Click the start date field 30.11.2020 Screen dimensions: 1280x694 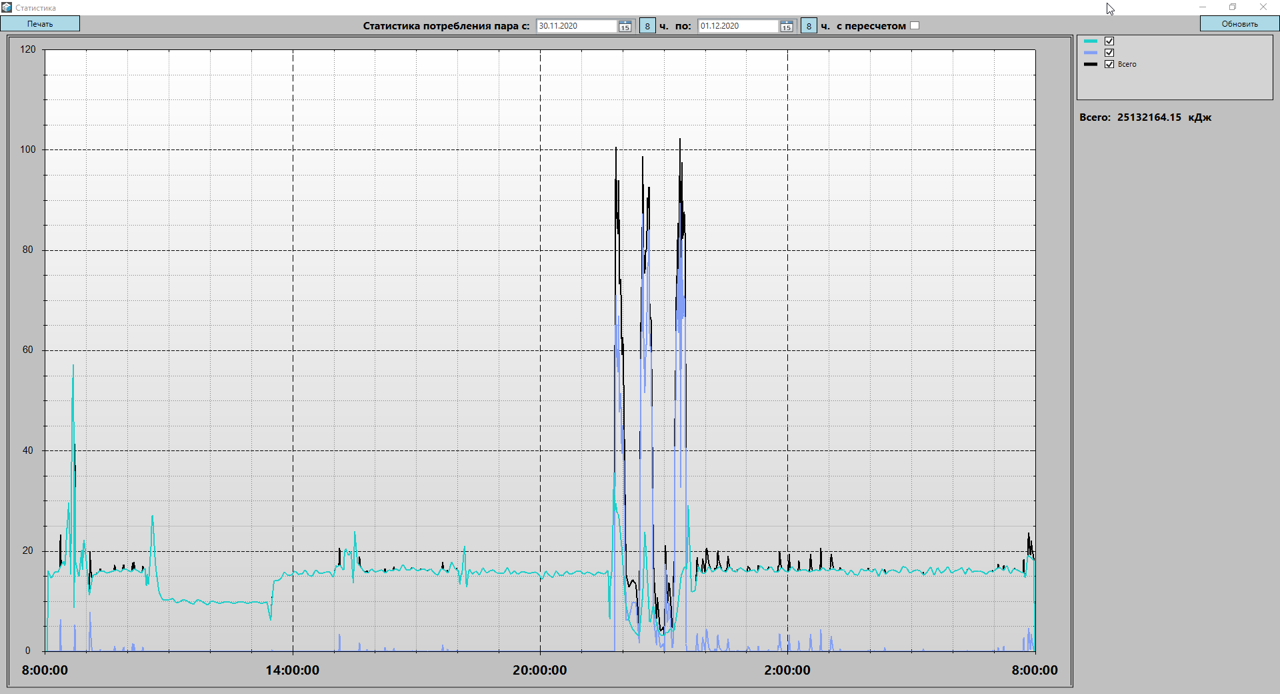tap(576, 26)
